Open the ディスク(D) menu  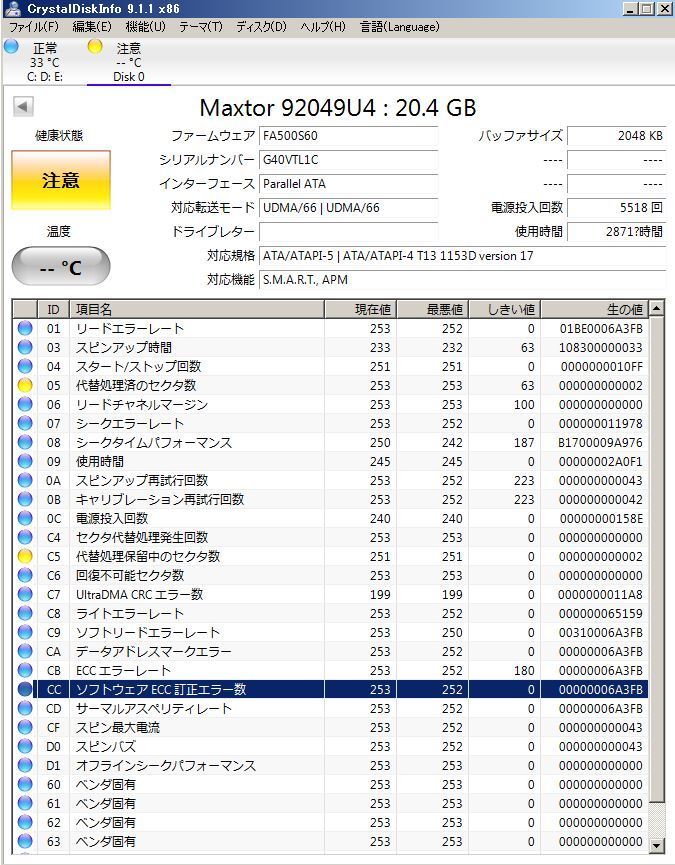tap(261, 26)
